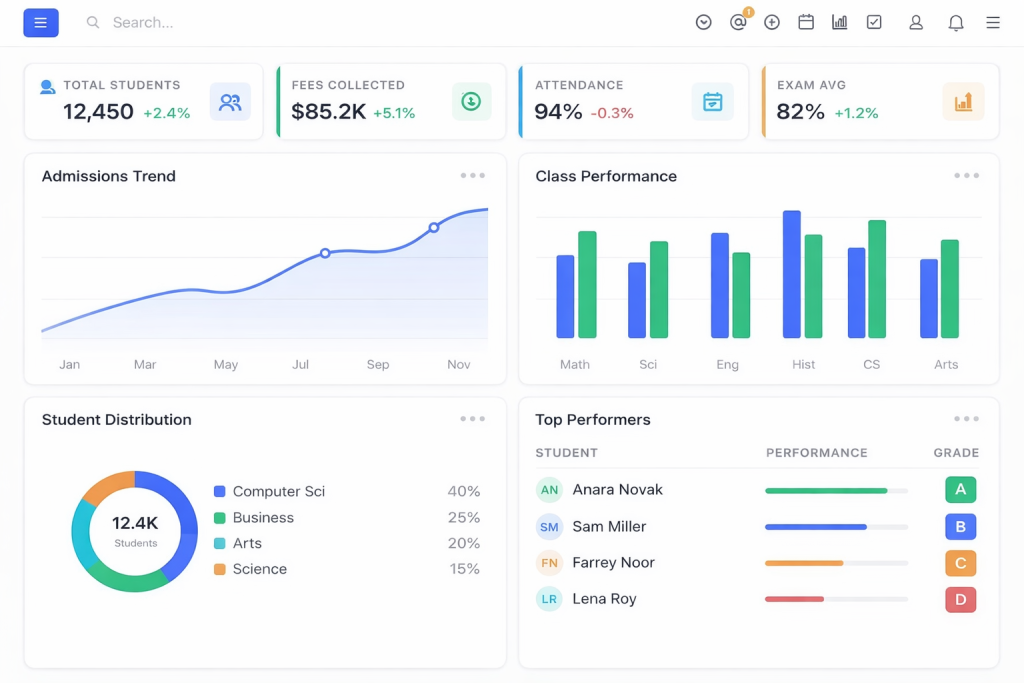Open the bar chart reports icon
The width and height of the screenshot is (1024, 683).
(840, 22)
